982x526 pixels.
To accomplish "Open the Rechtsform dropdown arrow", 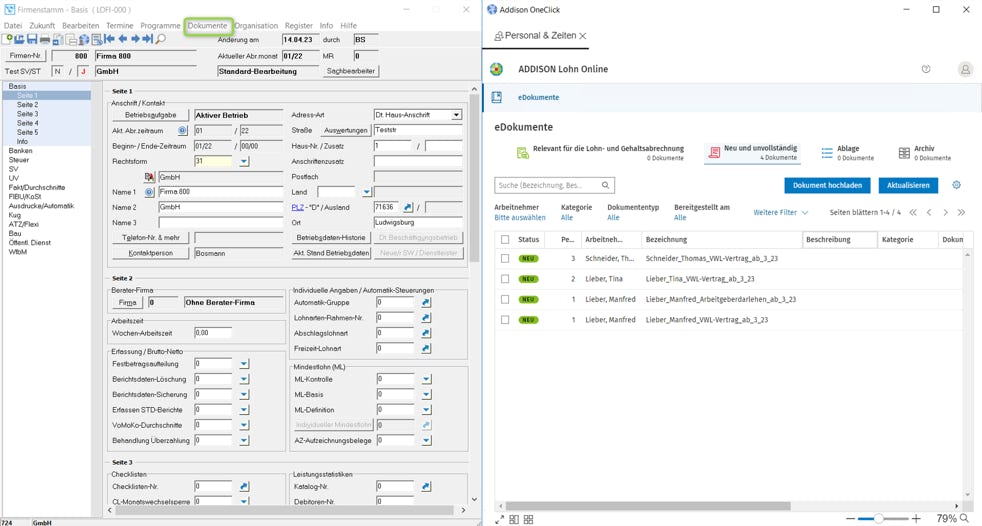I will tap(243, 161).
